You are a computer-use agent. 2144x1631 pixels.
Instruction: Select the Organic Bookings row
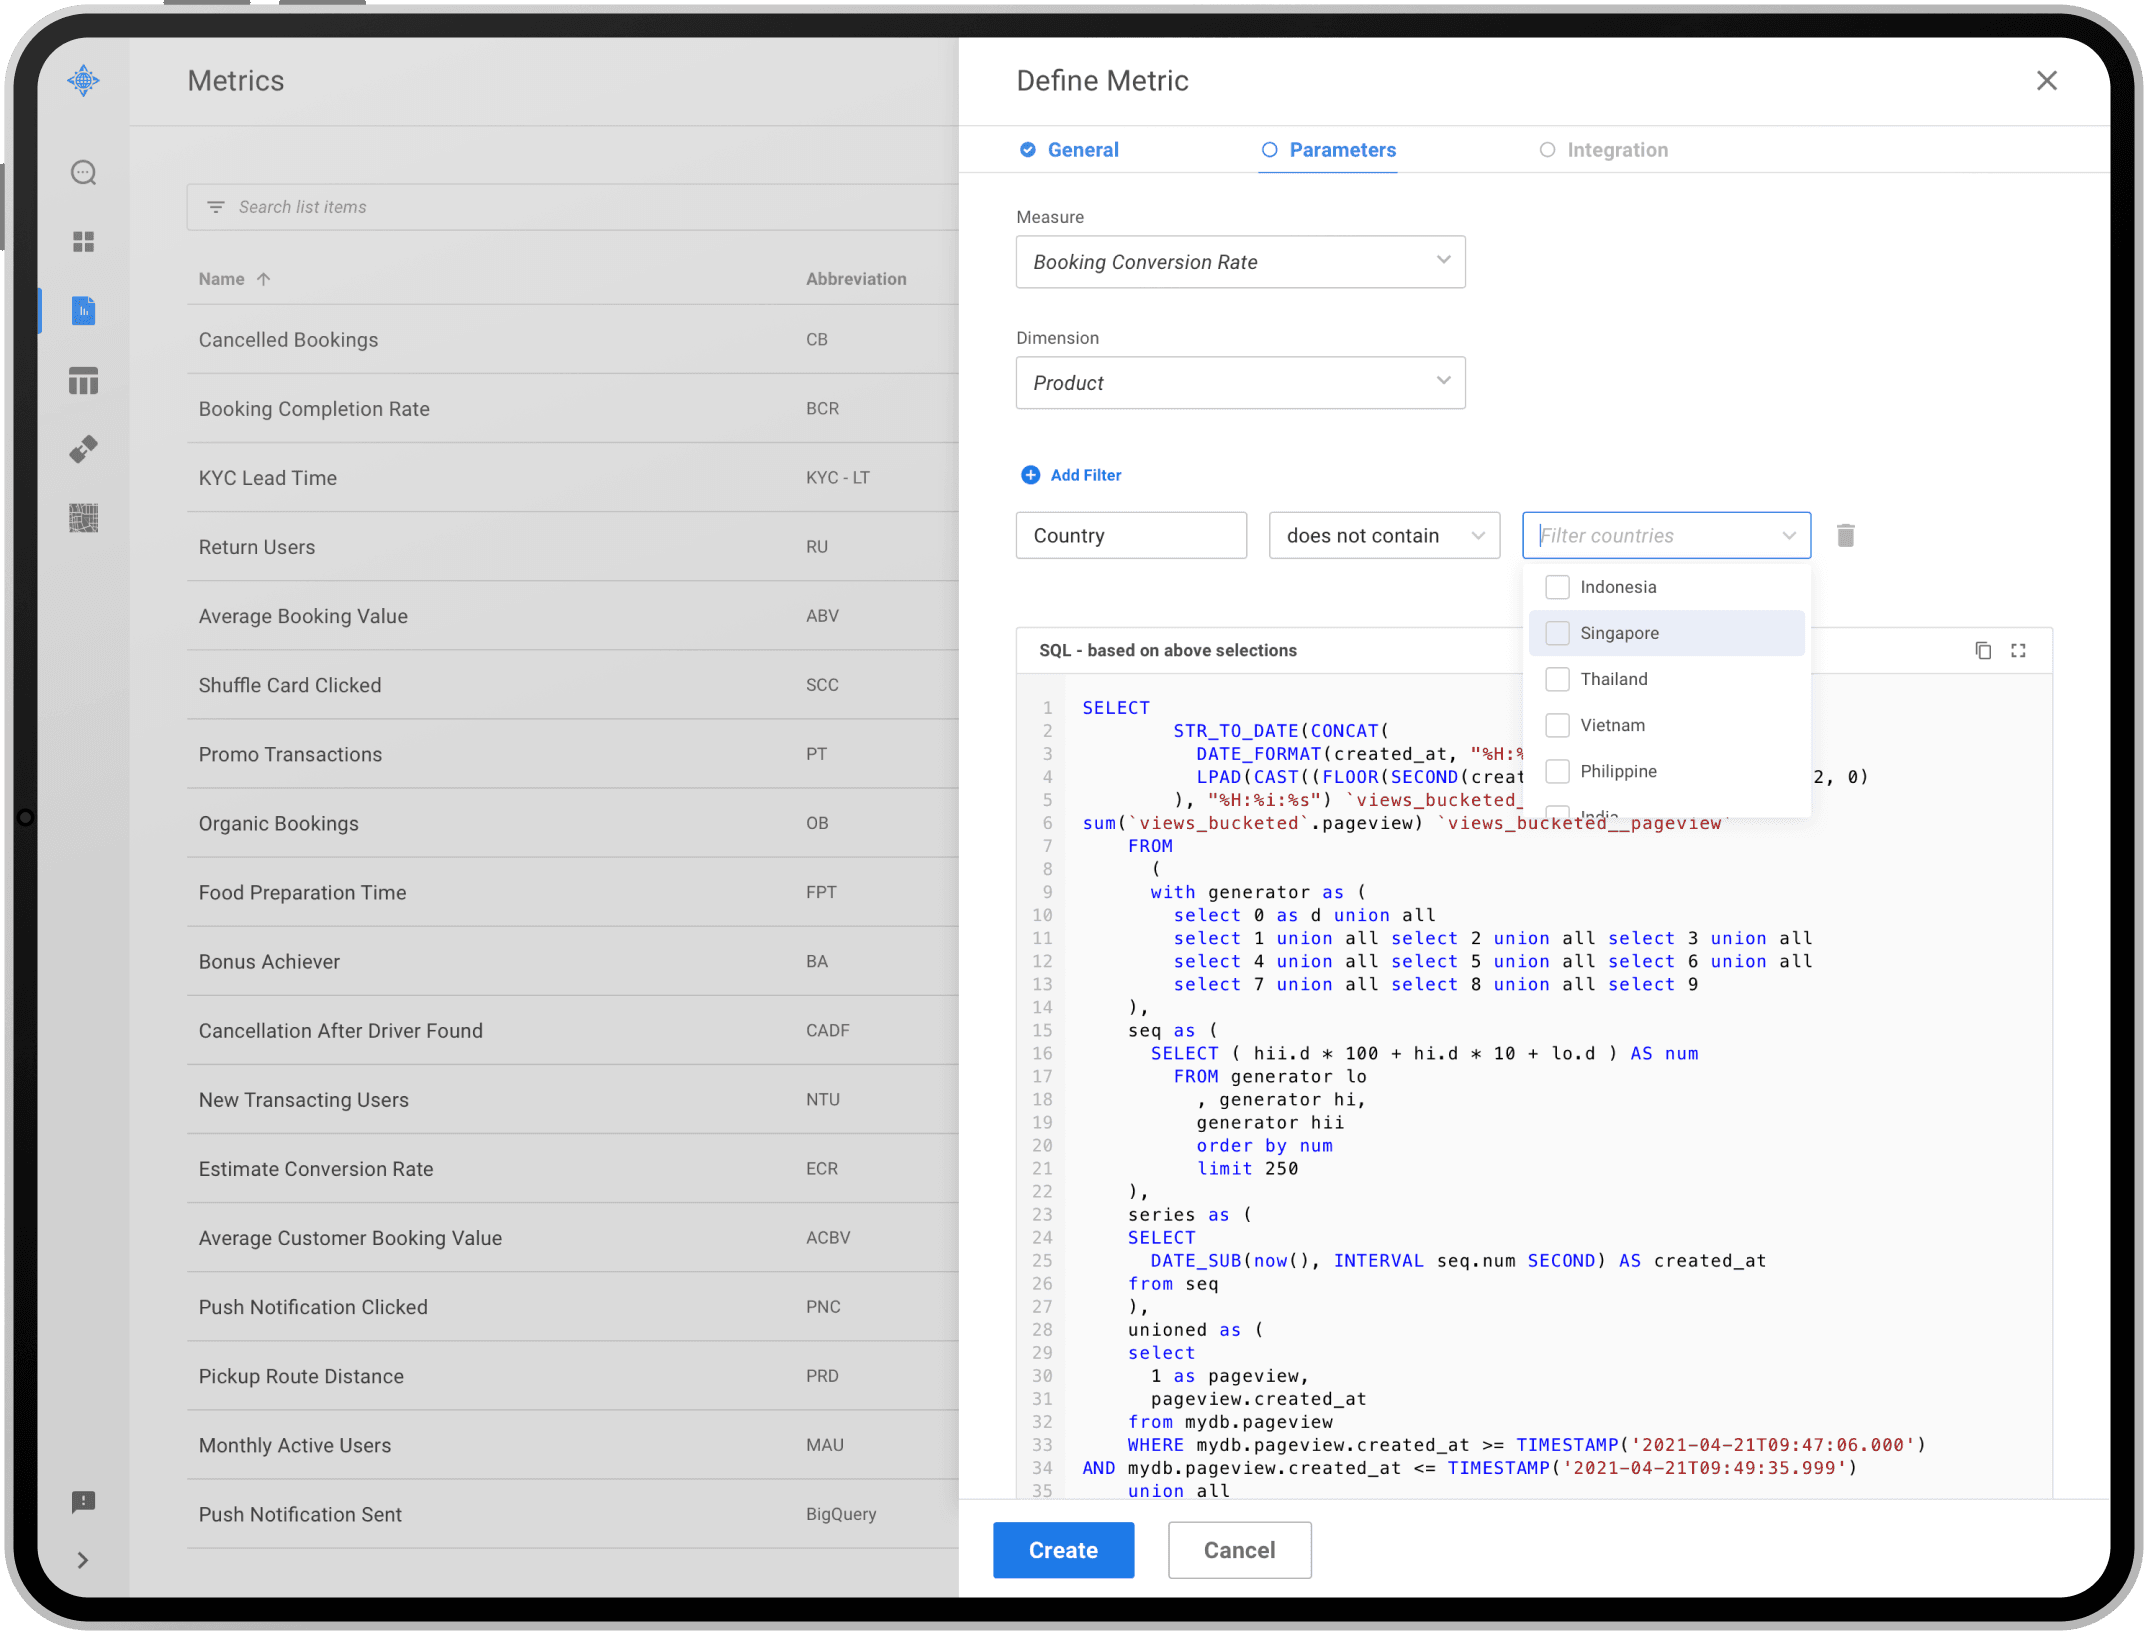[x=572, y=823]
